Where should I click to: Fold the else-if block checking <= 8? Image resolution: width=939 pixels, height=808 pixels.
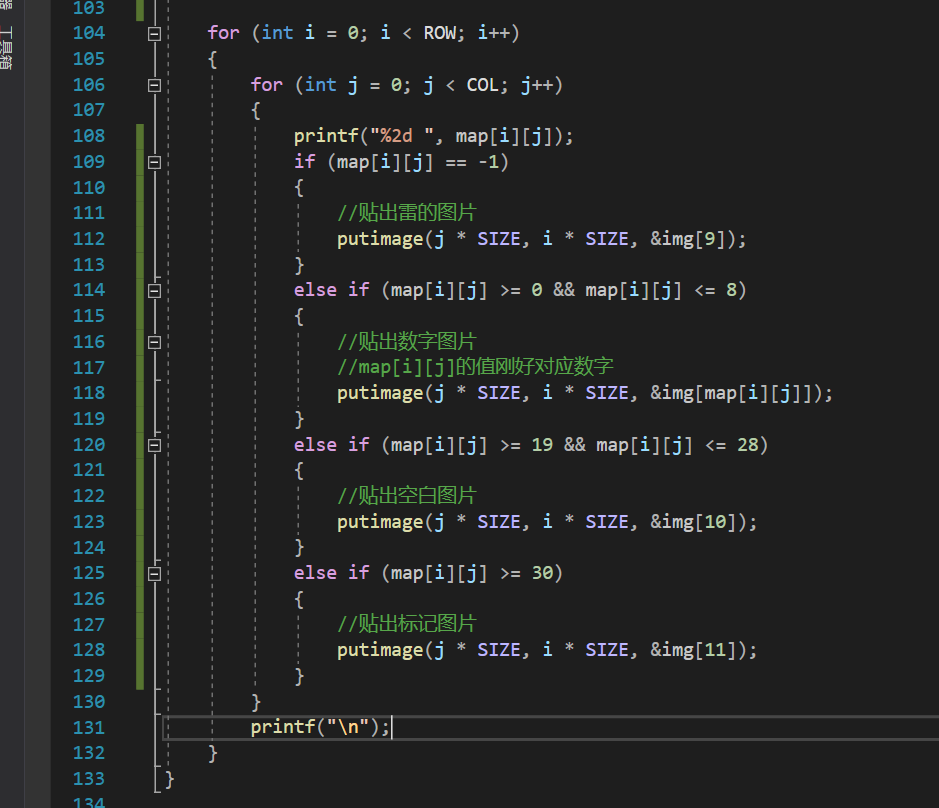coord(154,291)
